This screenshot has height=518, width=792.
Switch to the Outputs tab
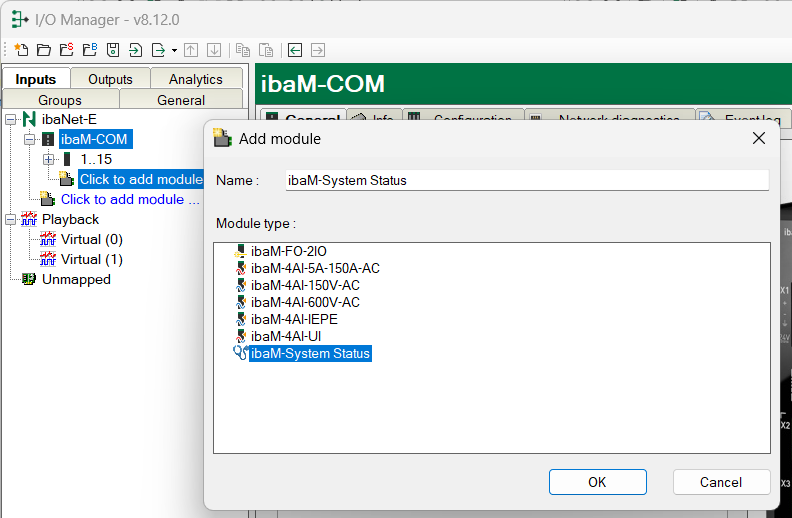pyautogui.click(x=110, y=79)
